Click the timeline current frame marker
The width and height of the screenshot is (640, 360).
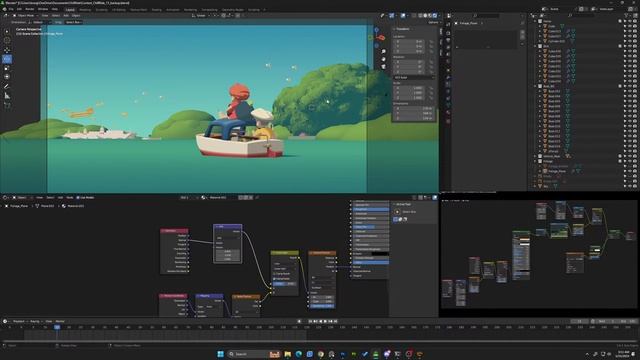[x=57, y=327]
